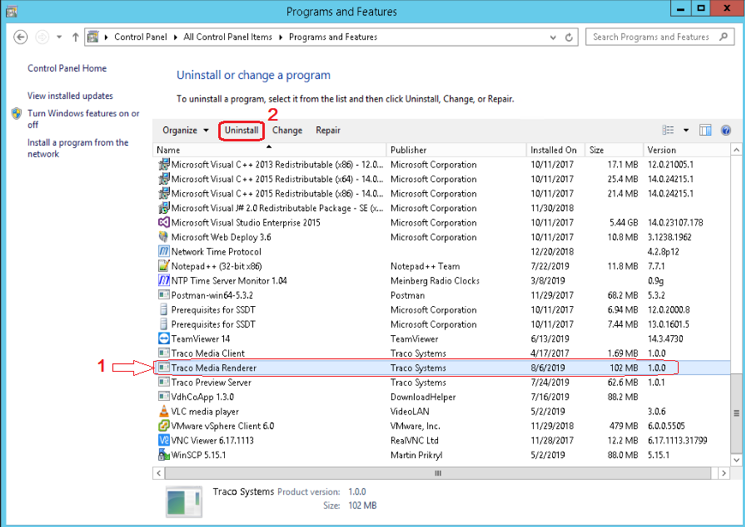745x527 pixels.
Task: Click the Repair toolbar button
Action: (x=328, y=131)
